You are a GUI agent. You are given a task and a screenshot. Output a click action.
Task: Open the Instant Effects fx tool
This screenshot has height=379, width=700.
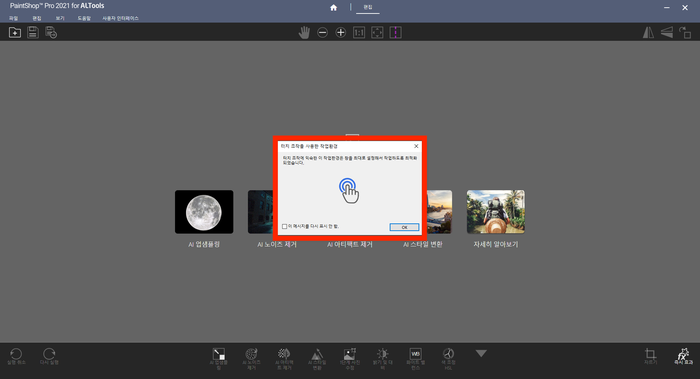coord(683,356)
